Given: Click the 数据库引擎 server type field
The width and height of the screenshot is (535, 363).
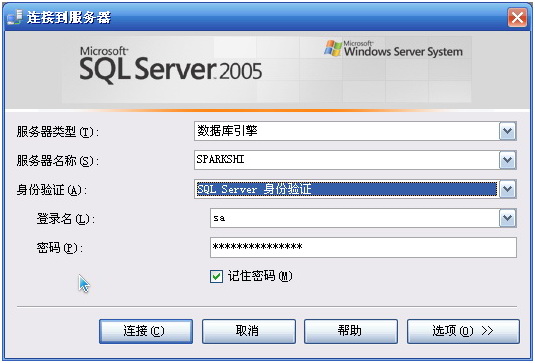Looking at the screenshot, I should (347, 131).
